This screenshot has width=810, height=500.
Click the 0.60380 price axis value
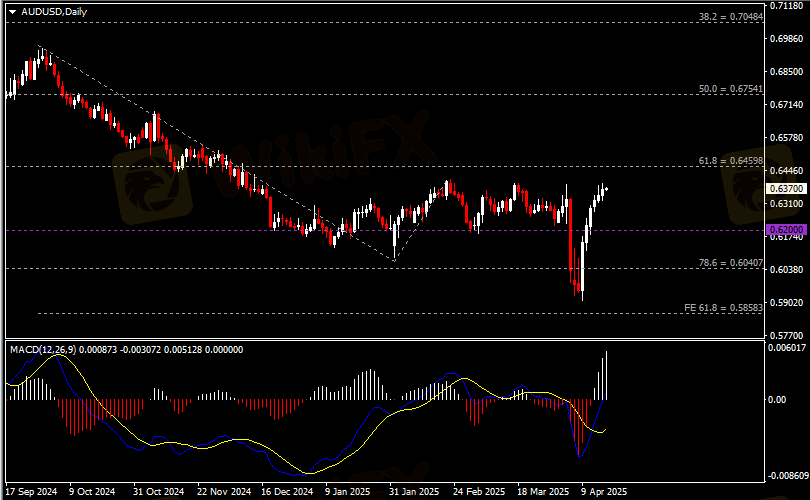coord(786,270)
